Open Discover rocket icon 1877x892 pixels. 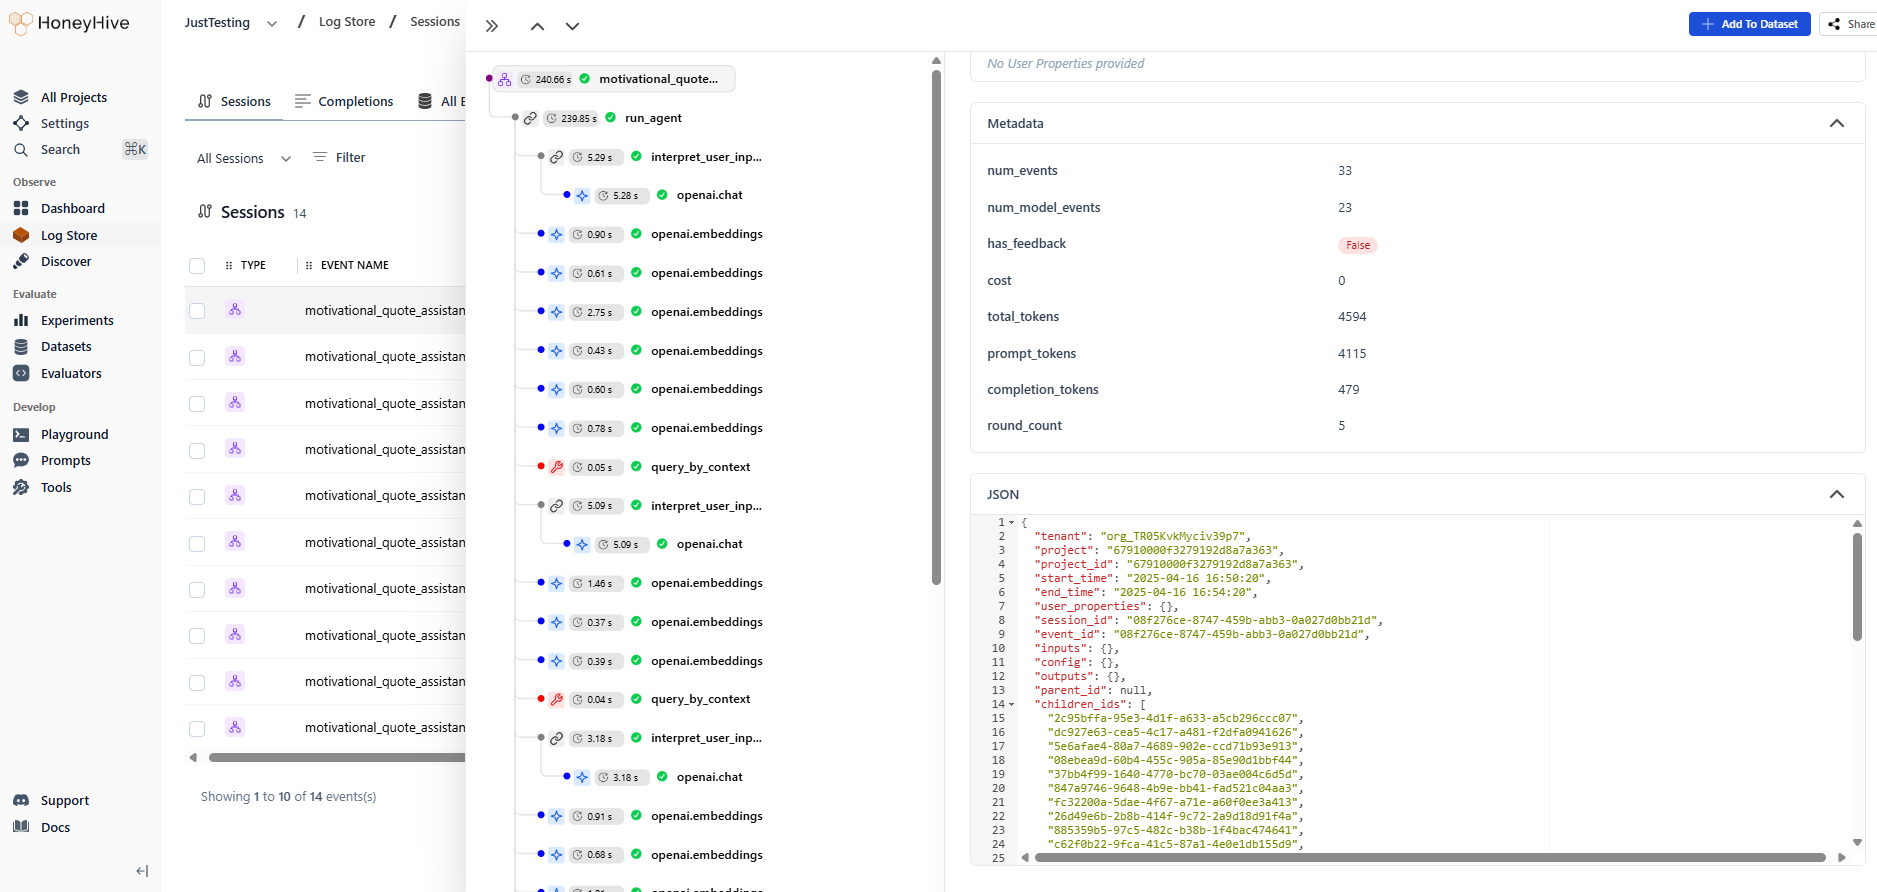[21, 261]
